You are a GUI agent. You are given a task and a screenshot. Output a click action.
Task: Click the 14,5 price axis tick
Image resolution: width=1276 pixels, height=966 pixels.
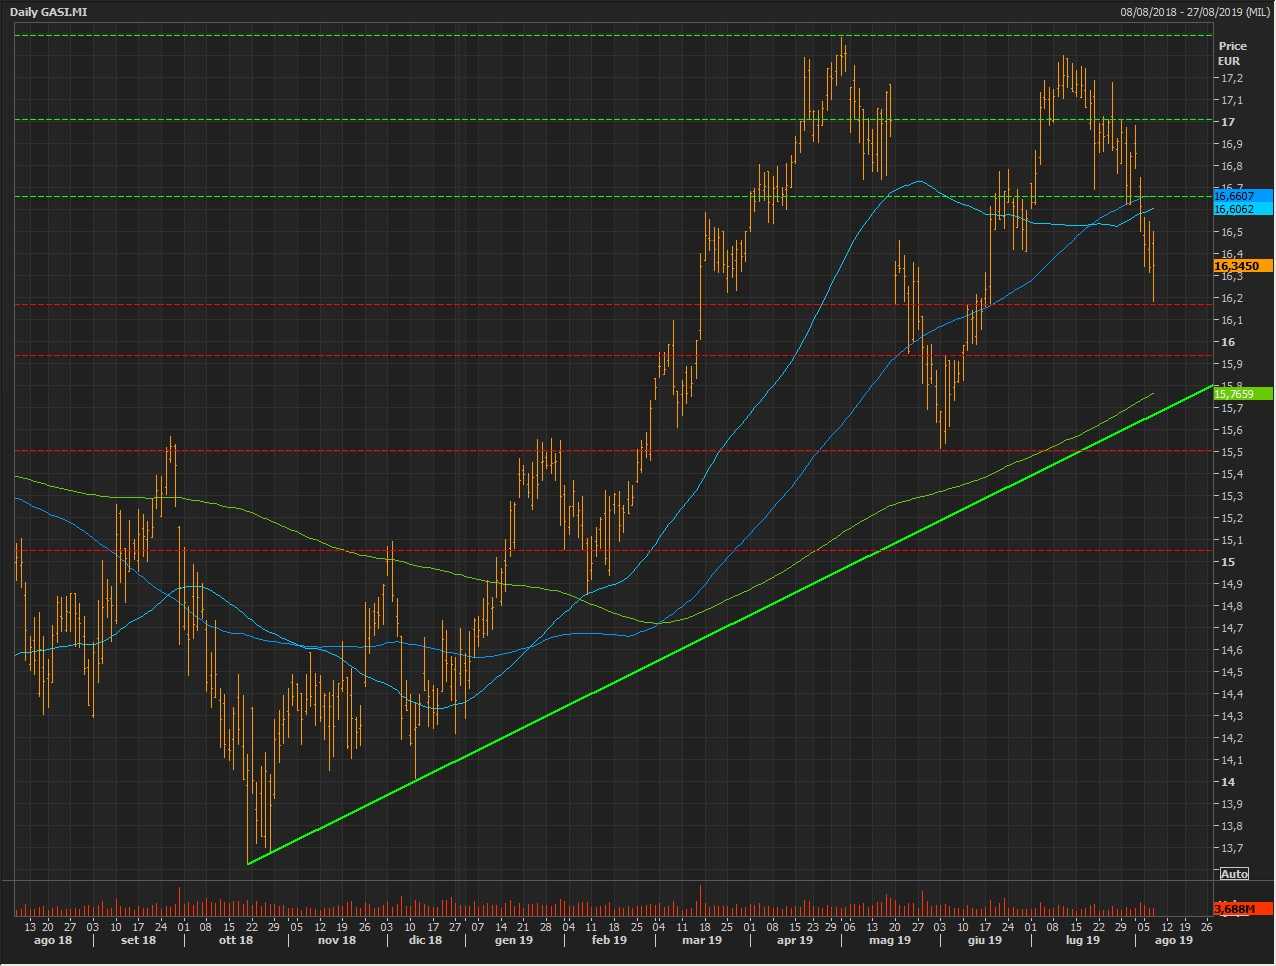[1232, 672]
